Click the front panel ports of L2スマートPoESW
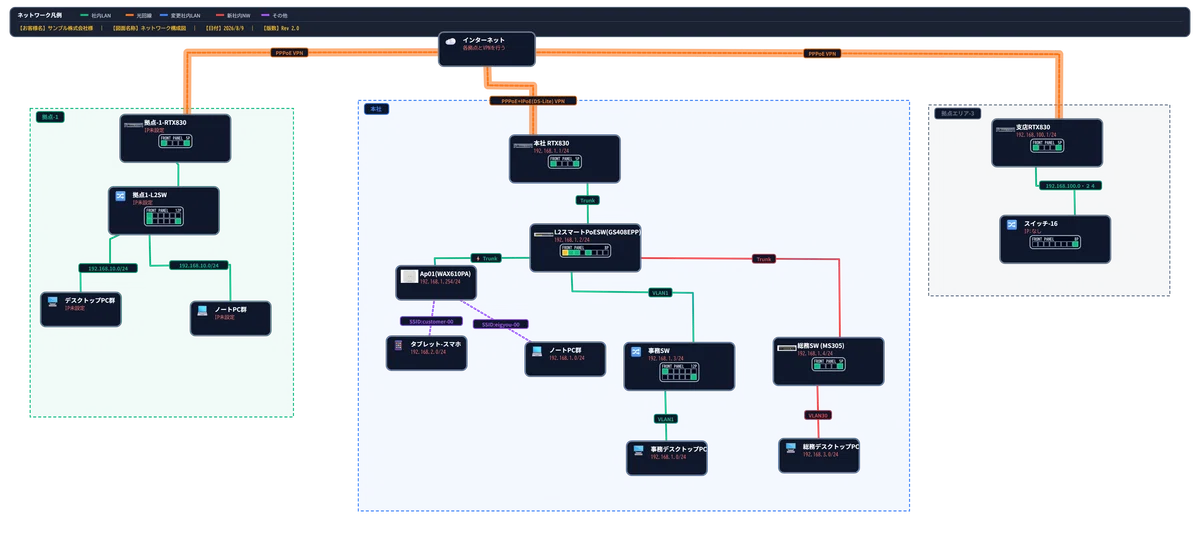This screenshot has height=541, width=1200. [585, 252]
